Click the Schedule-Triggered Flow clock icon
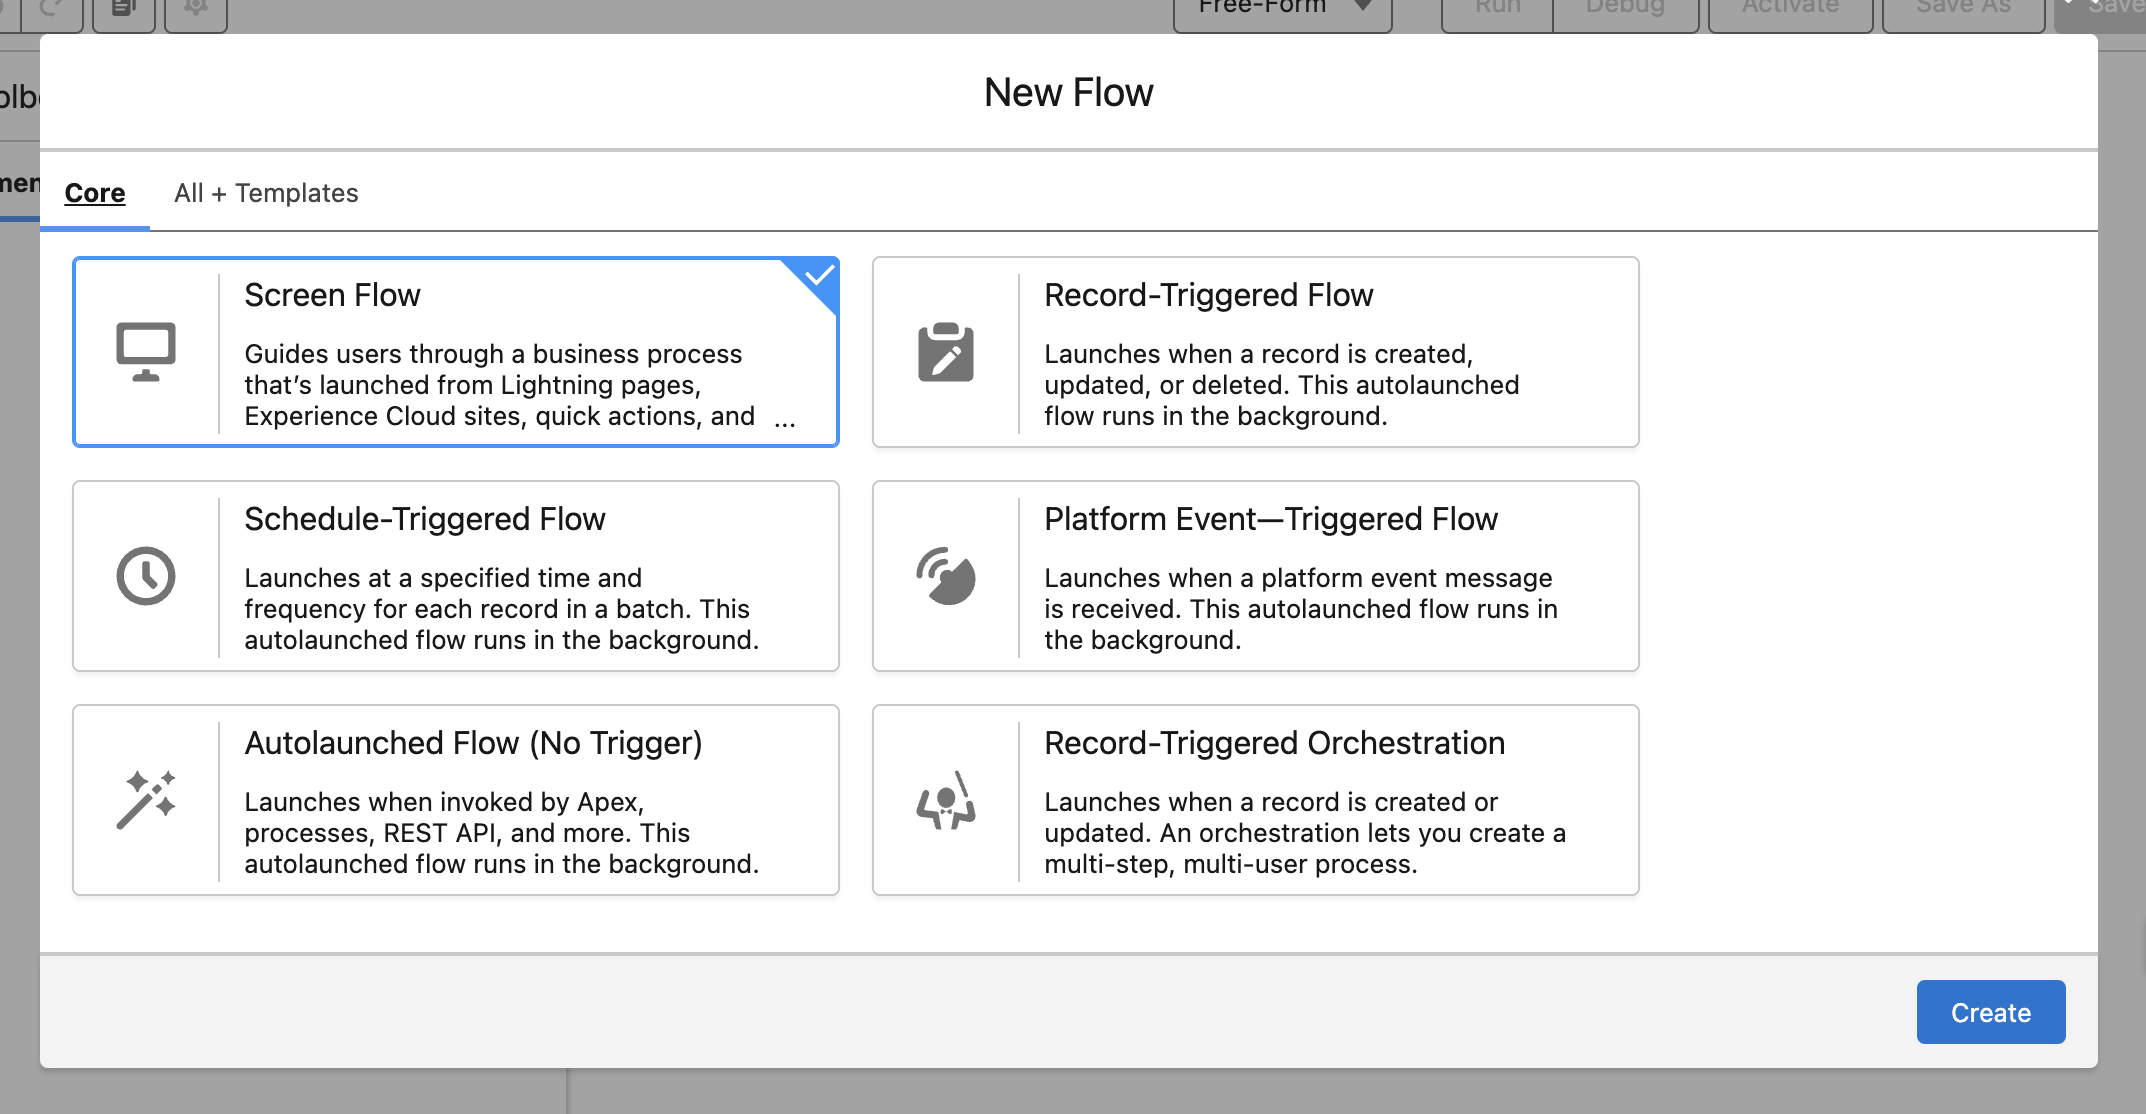Image resolution: width=2146 pixels, height=1114 pixels. [146, 576]
